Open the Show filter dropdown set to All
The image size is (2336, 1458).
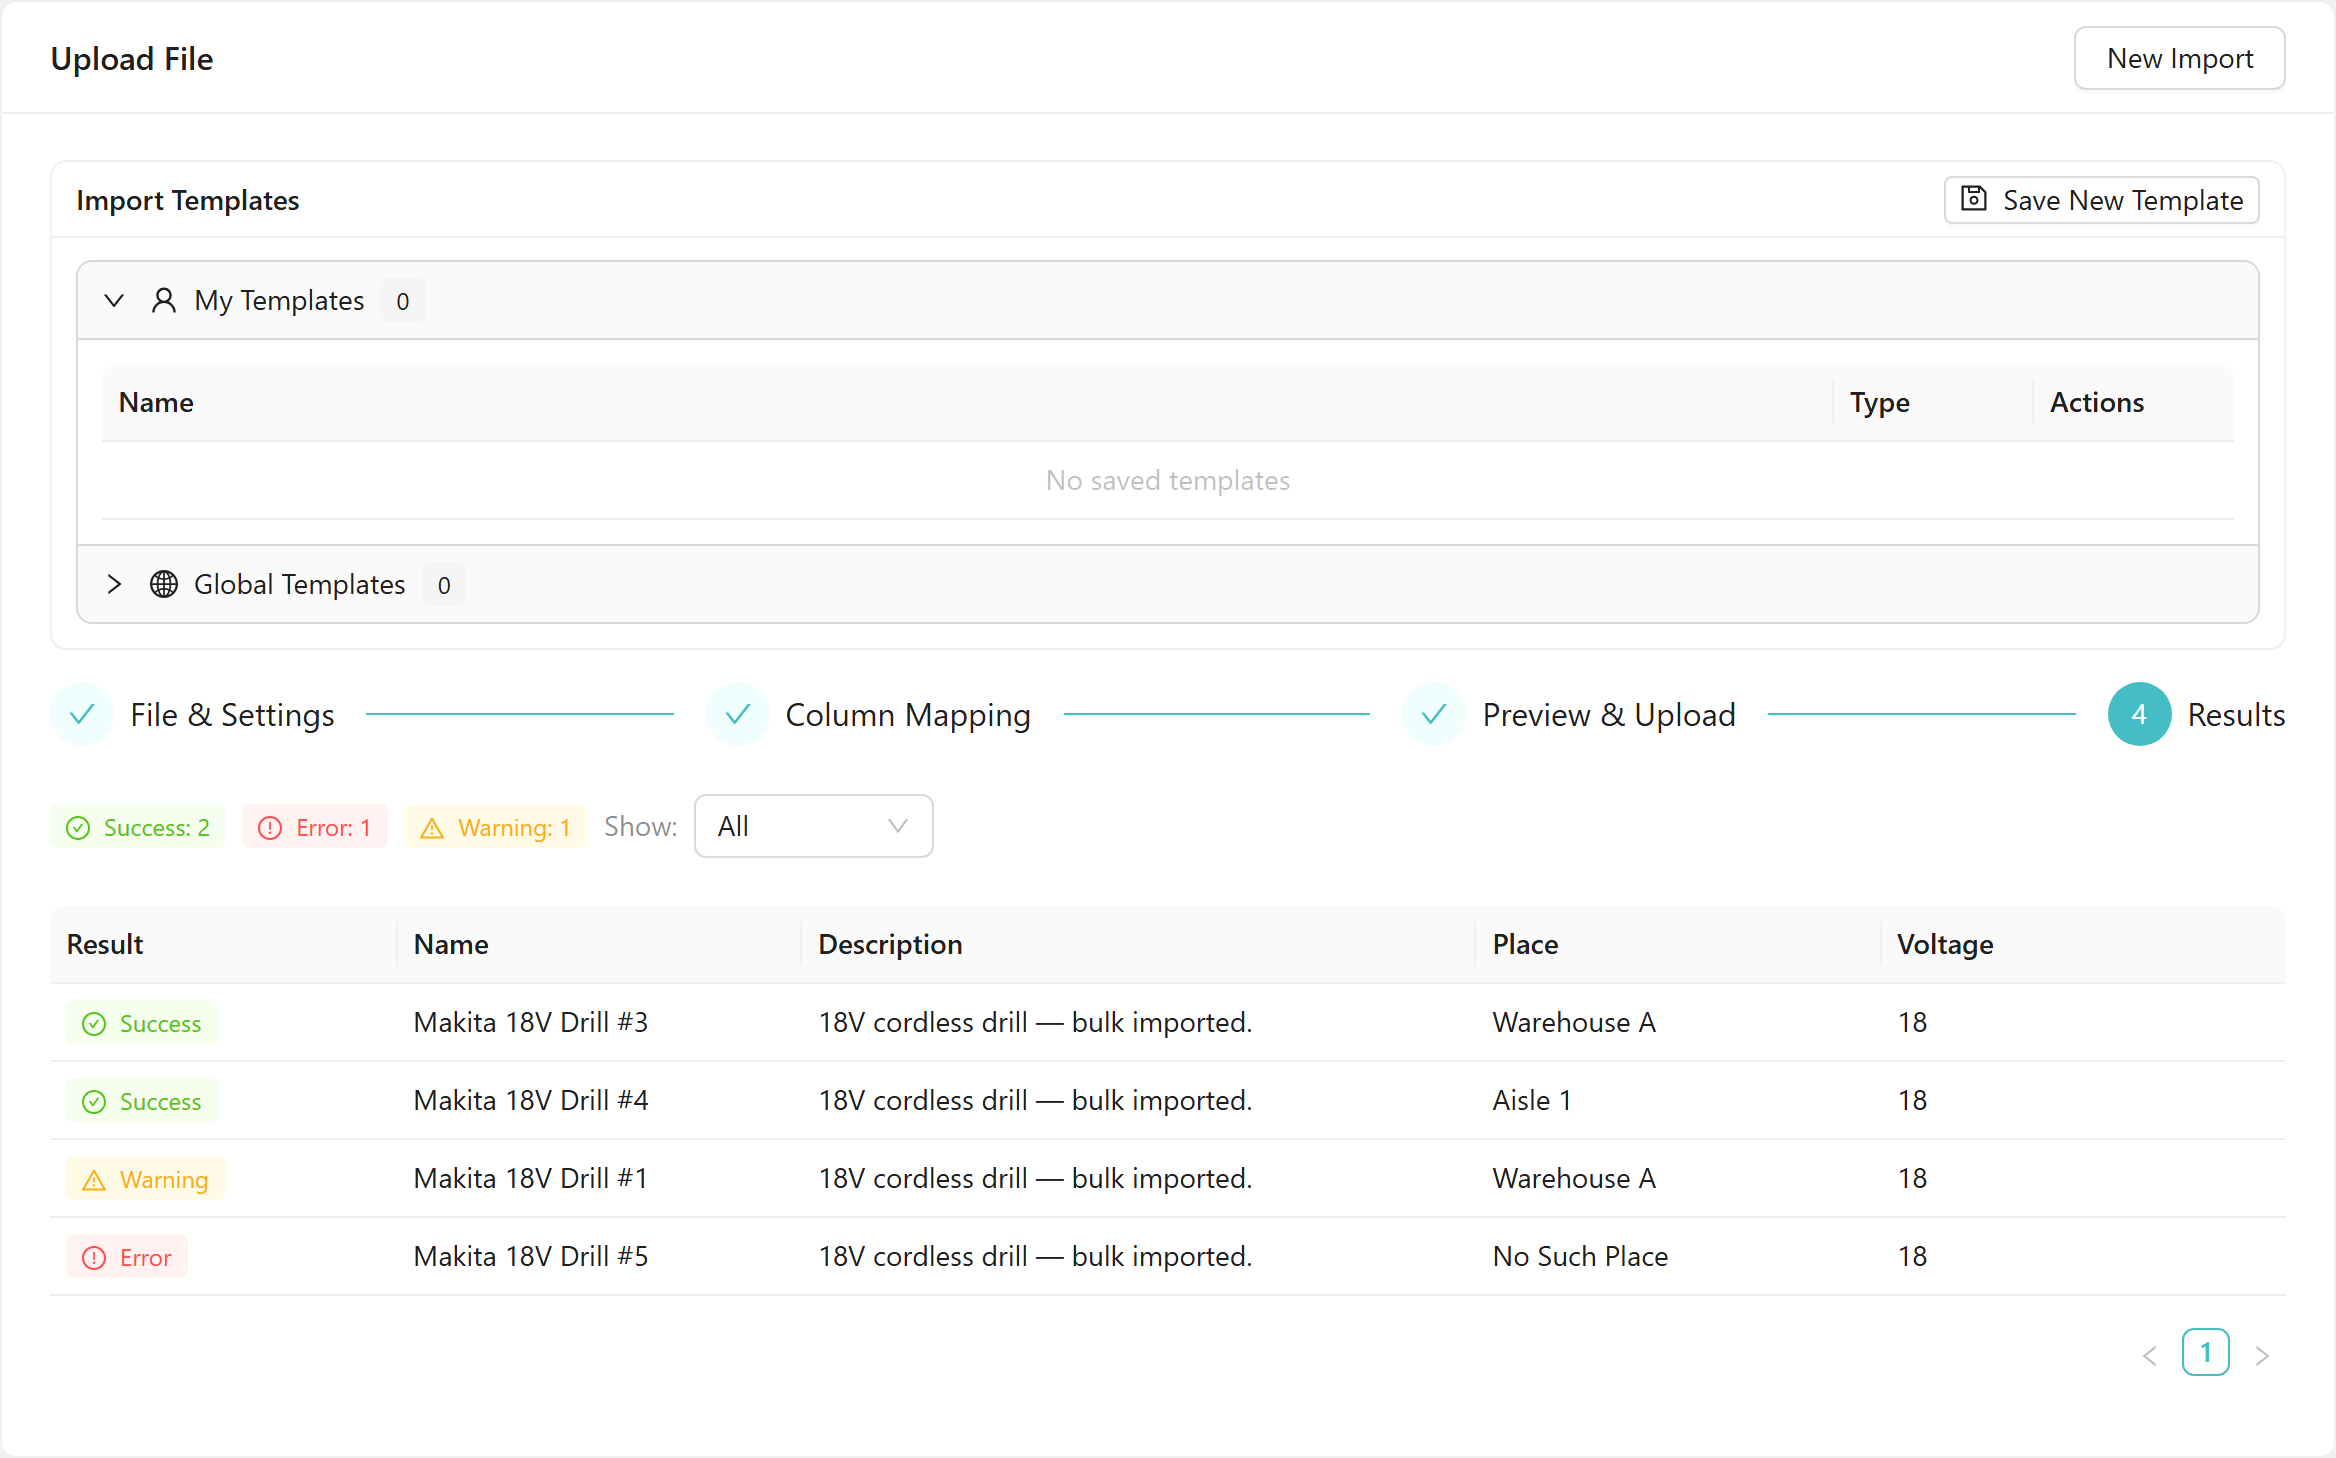click(x=814, y=826)
